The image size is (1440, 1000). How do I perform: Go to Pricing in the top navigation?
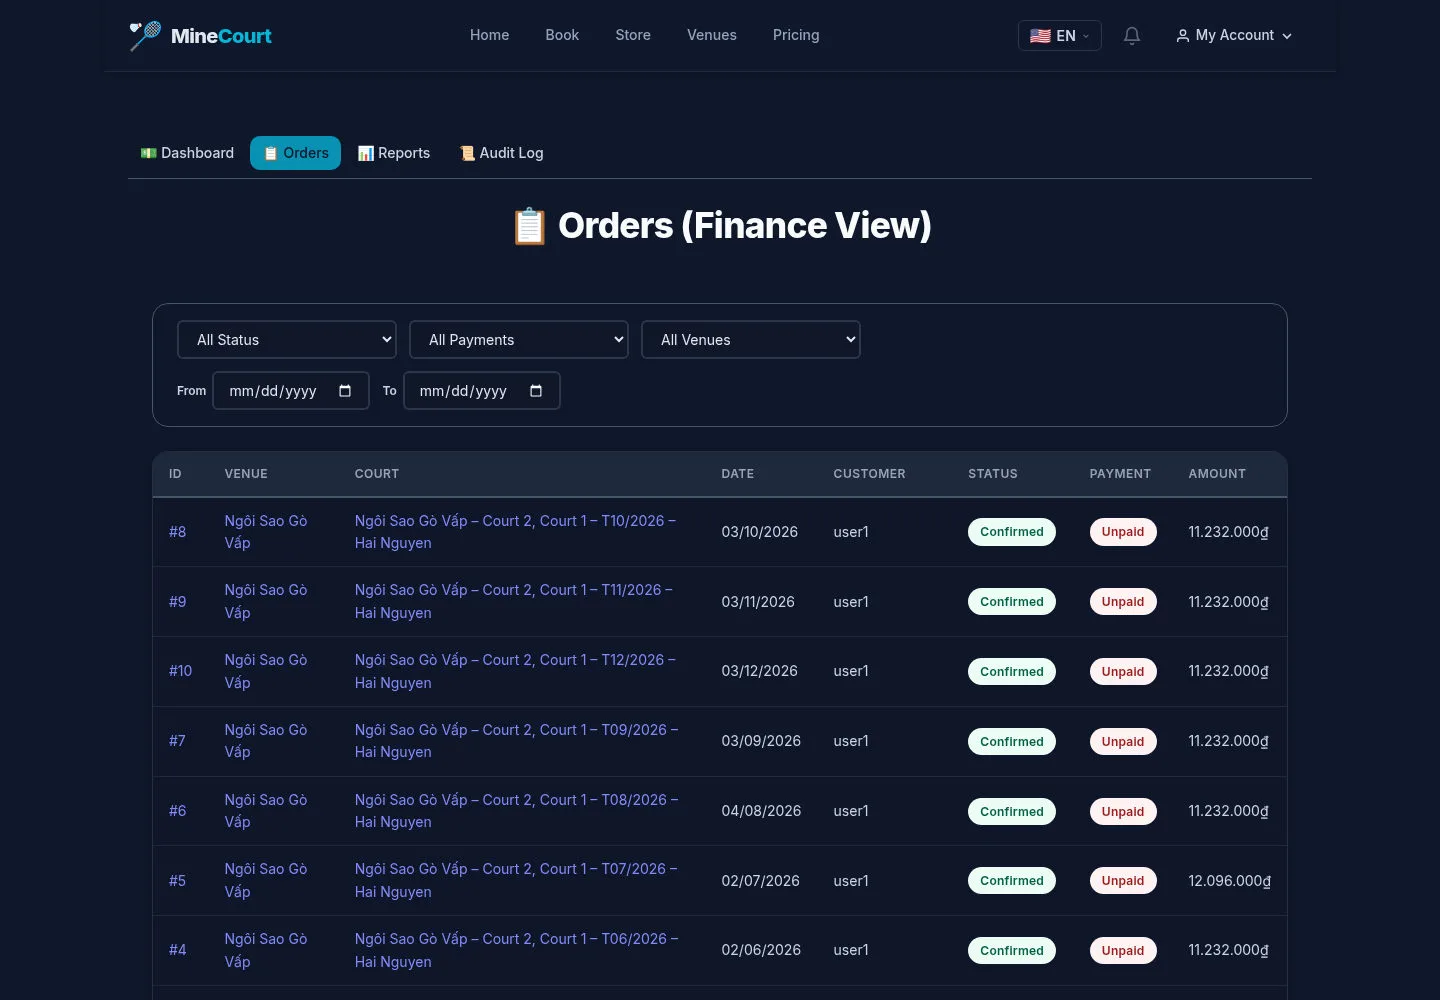click(x=796, y=35)
